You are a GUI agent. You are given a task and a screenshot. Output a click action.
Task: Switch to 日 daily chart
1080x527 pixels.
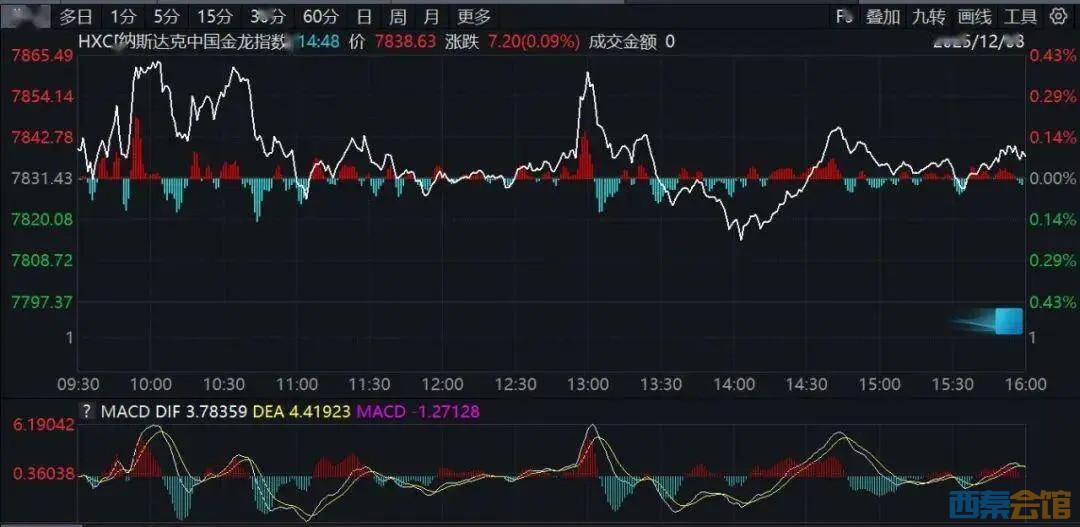coord(364,16)
